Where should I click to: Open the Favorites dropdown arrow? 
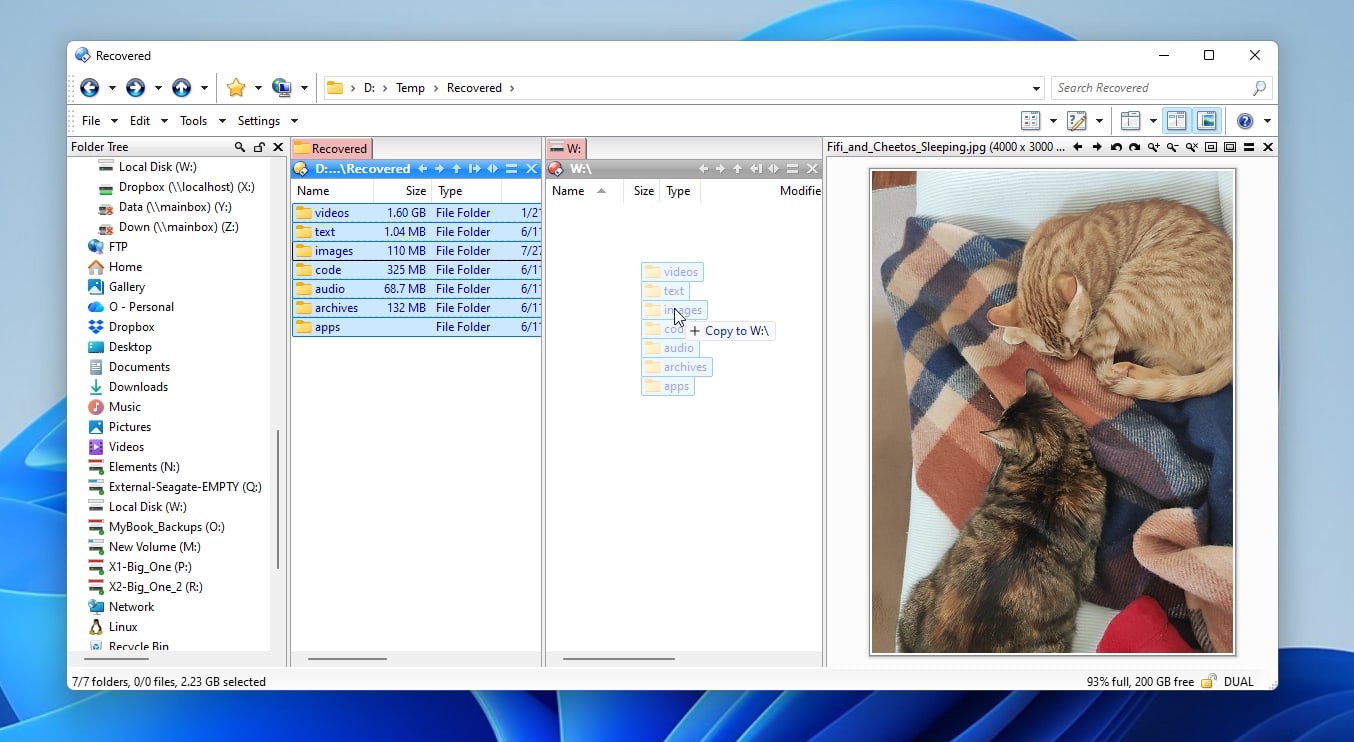coord(258,88)
